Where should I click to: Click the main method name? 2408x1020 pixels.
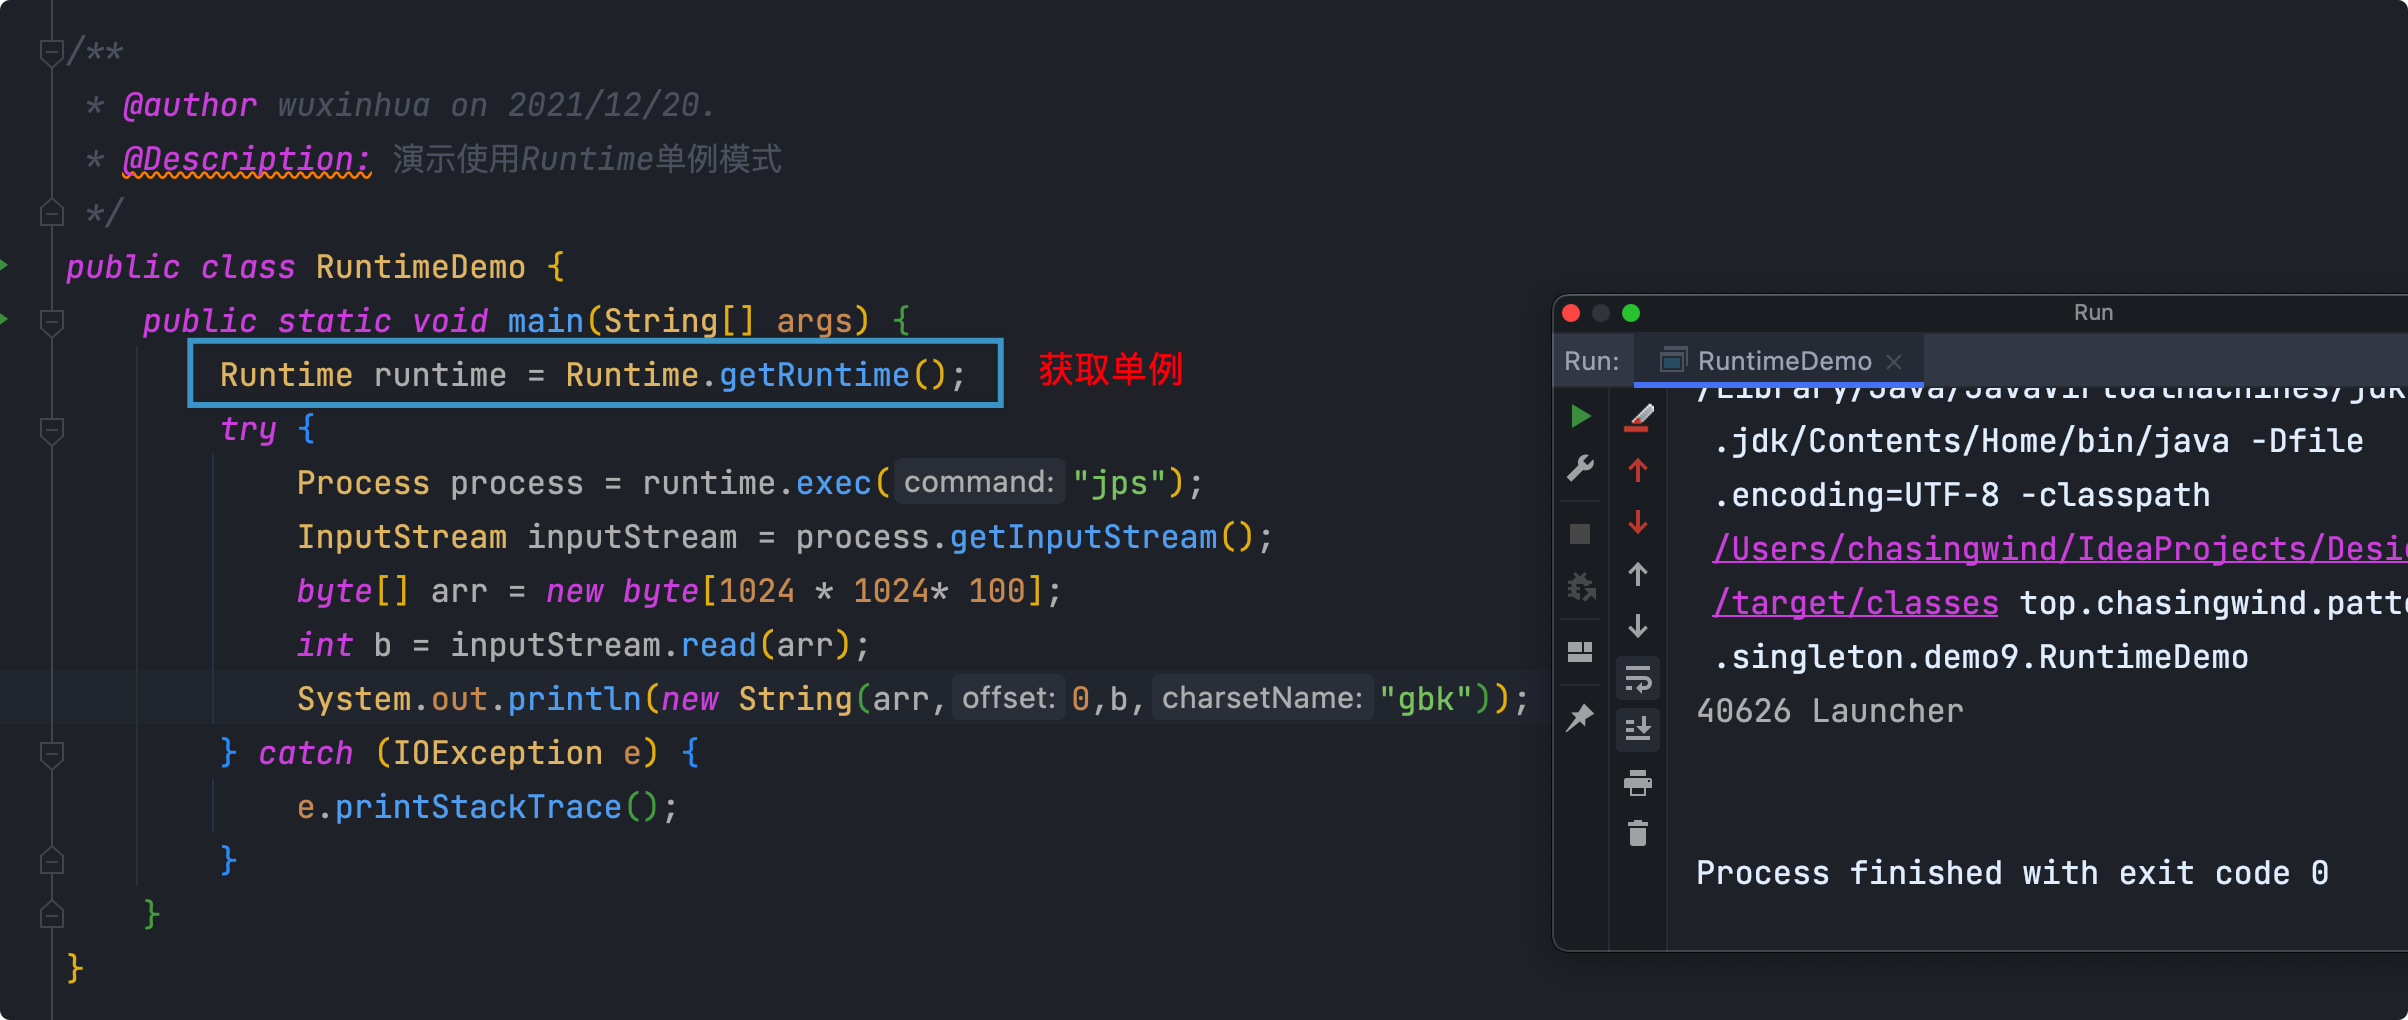coord(545,321)
